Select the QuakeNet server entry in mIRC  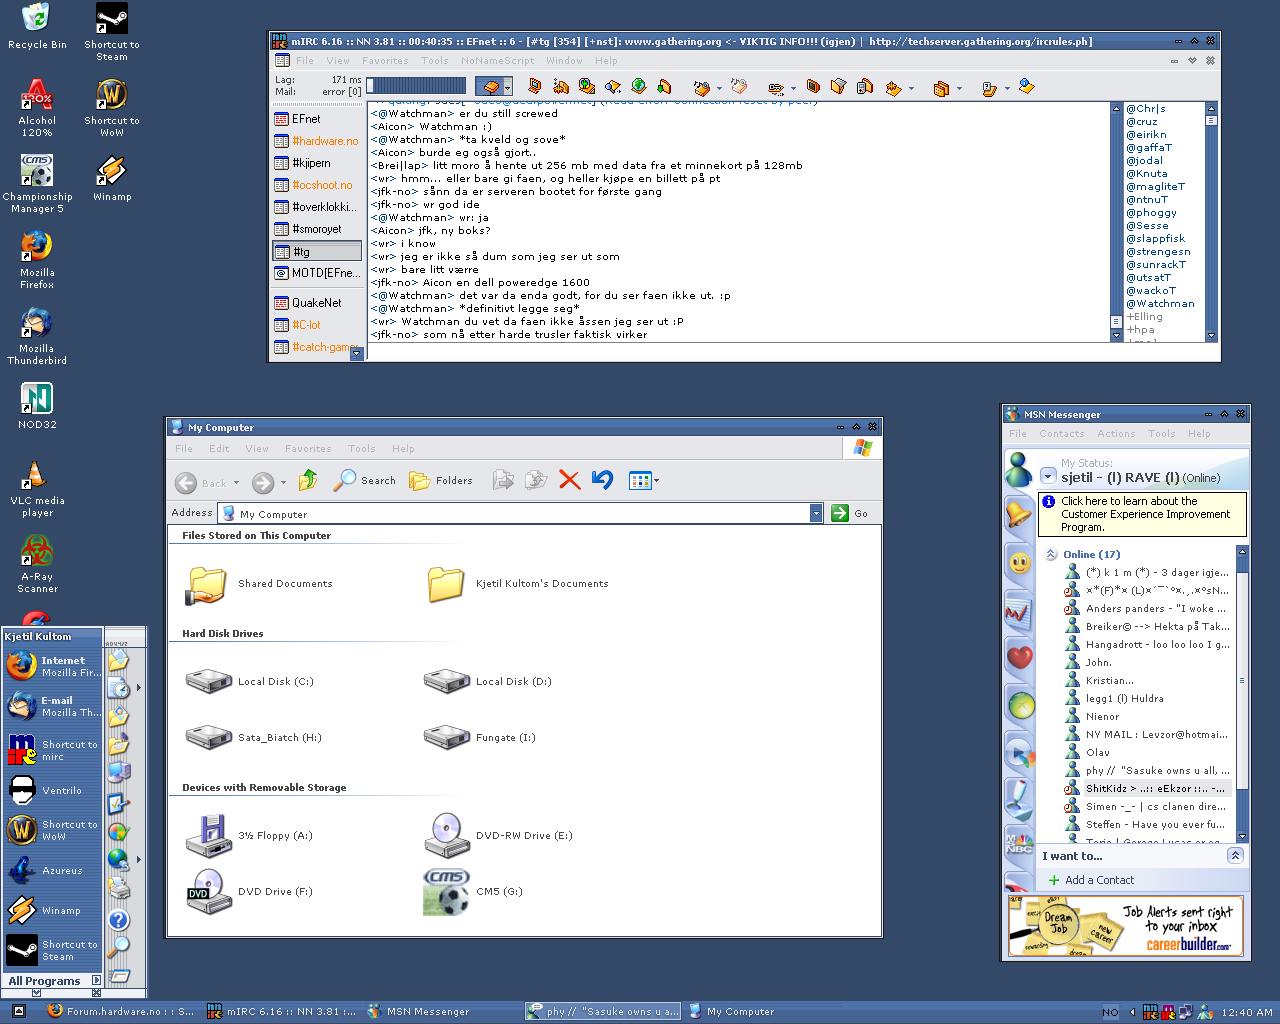pyautogui.click(x=317, y=303)
